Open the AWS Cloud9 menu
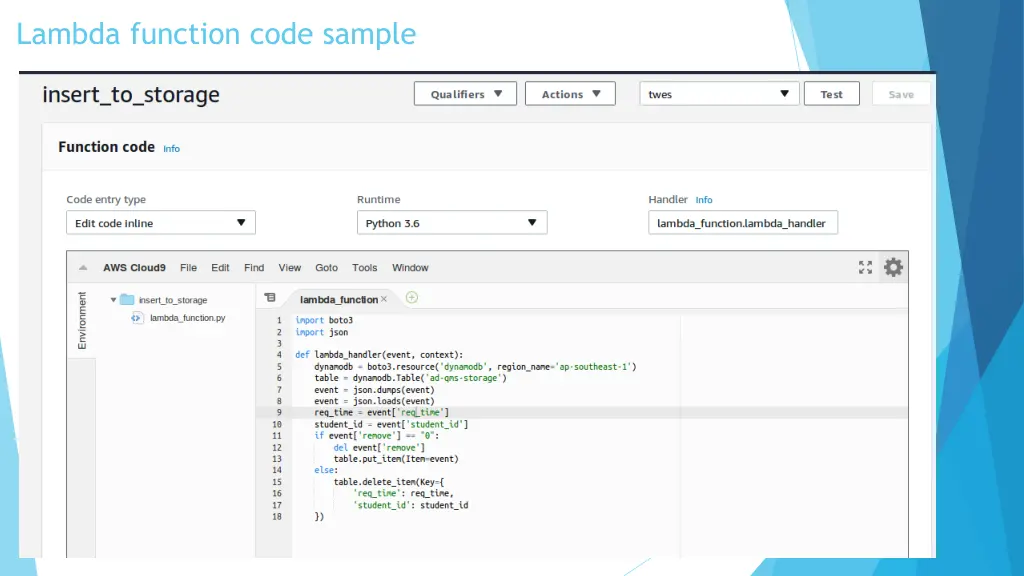Screen dimensions: 1024x576 point(134,268)
